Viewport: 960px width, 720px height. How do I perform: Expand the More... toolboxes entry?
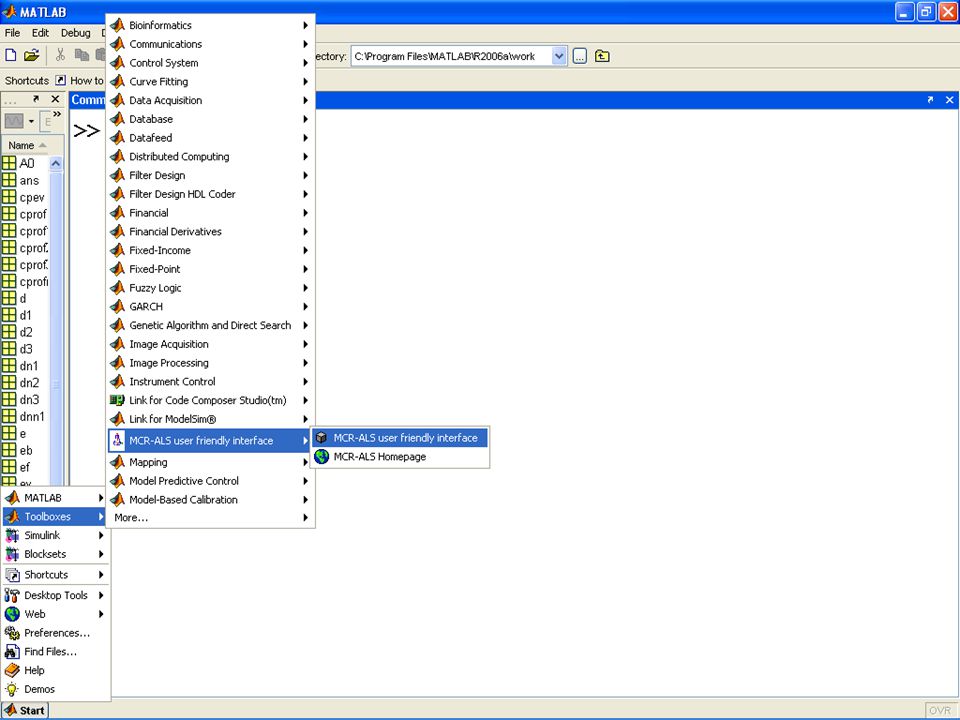pos(210,518)
